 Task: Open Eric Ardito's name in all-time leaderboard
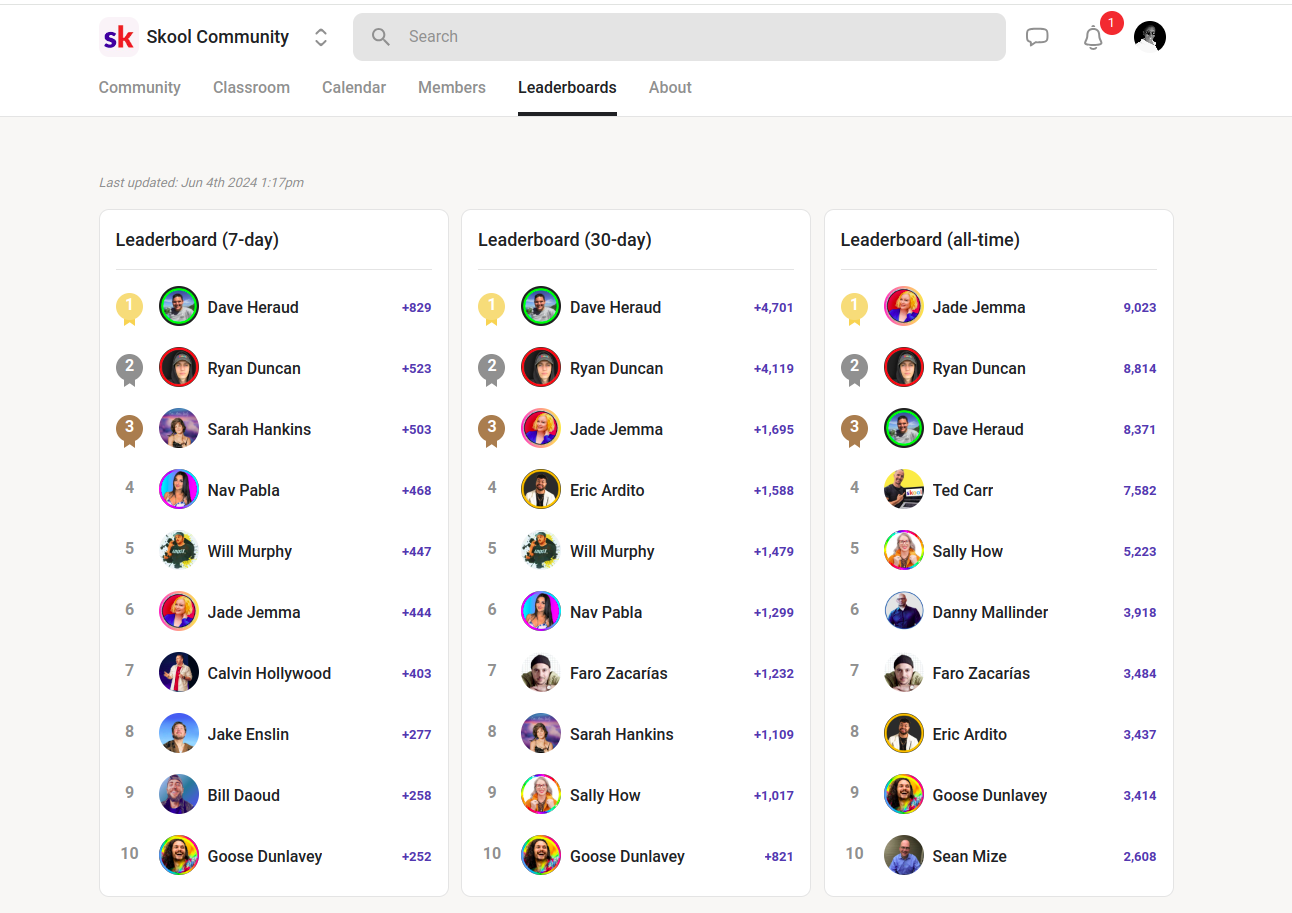click(x=970, y=735)
